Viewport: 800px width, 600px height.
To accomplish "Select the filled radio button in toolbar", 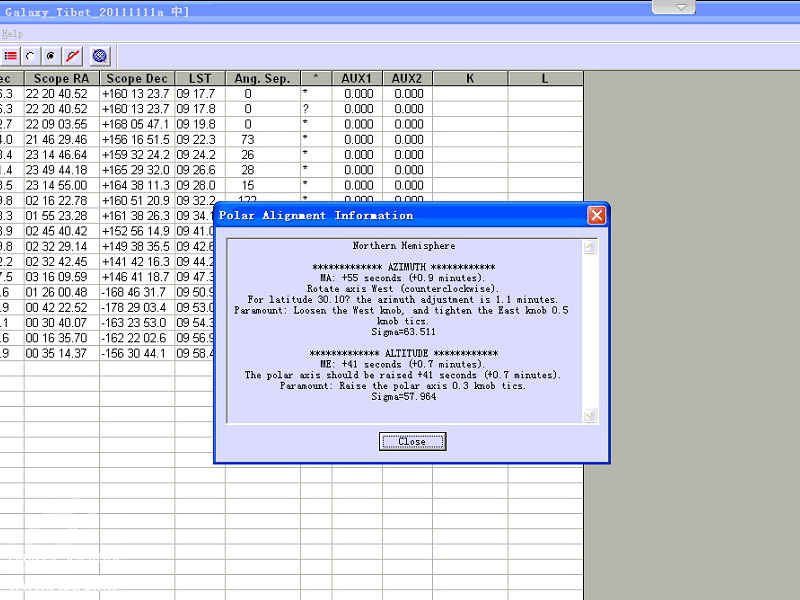I will click(51, 56).
